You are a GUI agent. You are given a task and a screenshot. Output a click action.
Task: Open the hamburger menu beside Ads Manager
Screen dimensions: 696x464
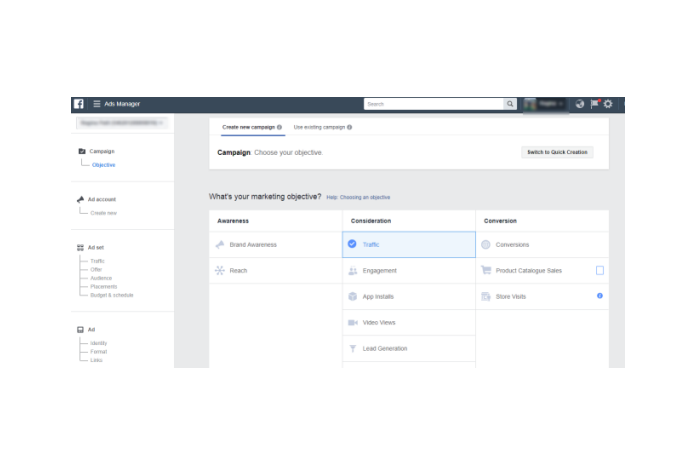(97, 104)
